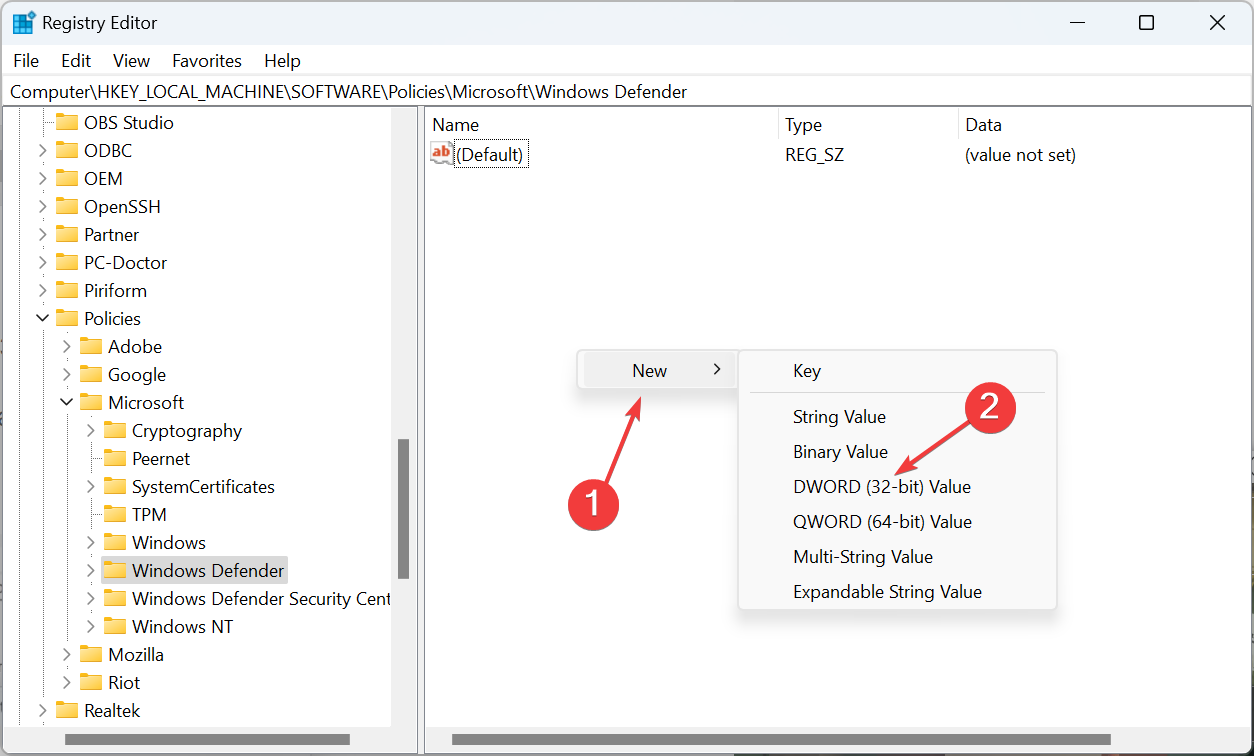Open the Edit menu
The image size is (1254, 756).
click(76, 61)
